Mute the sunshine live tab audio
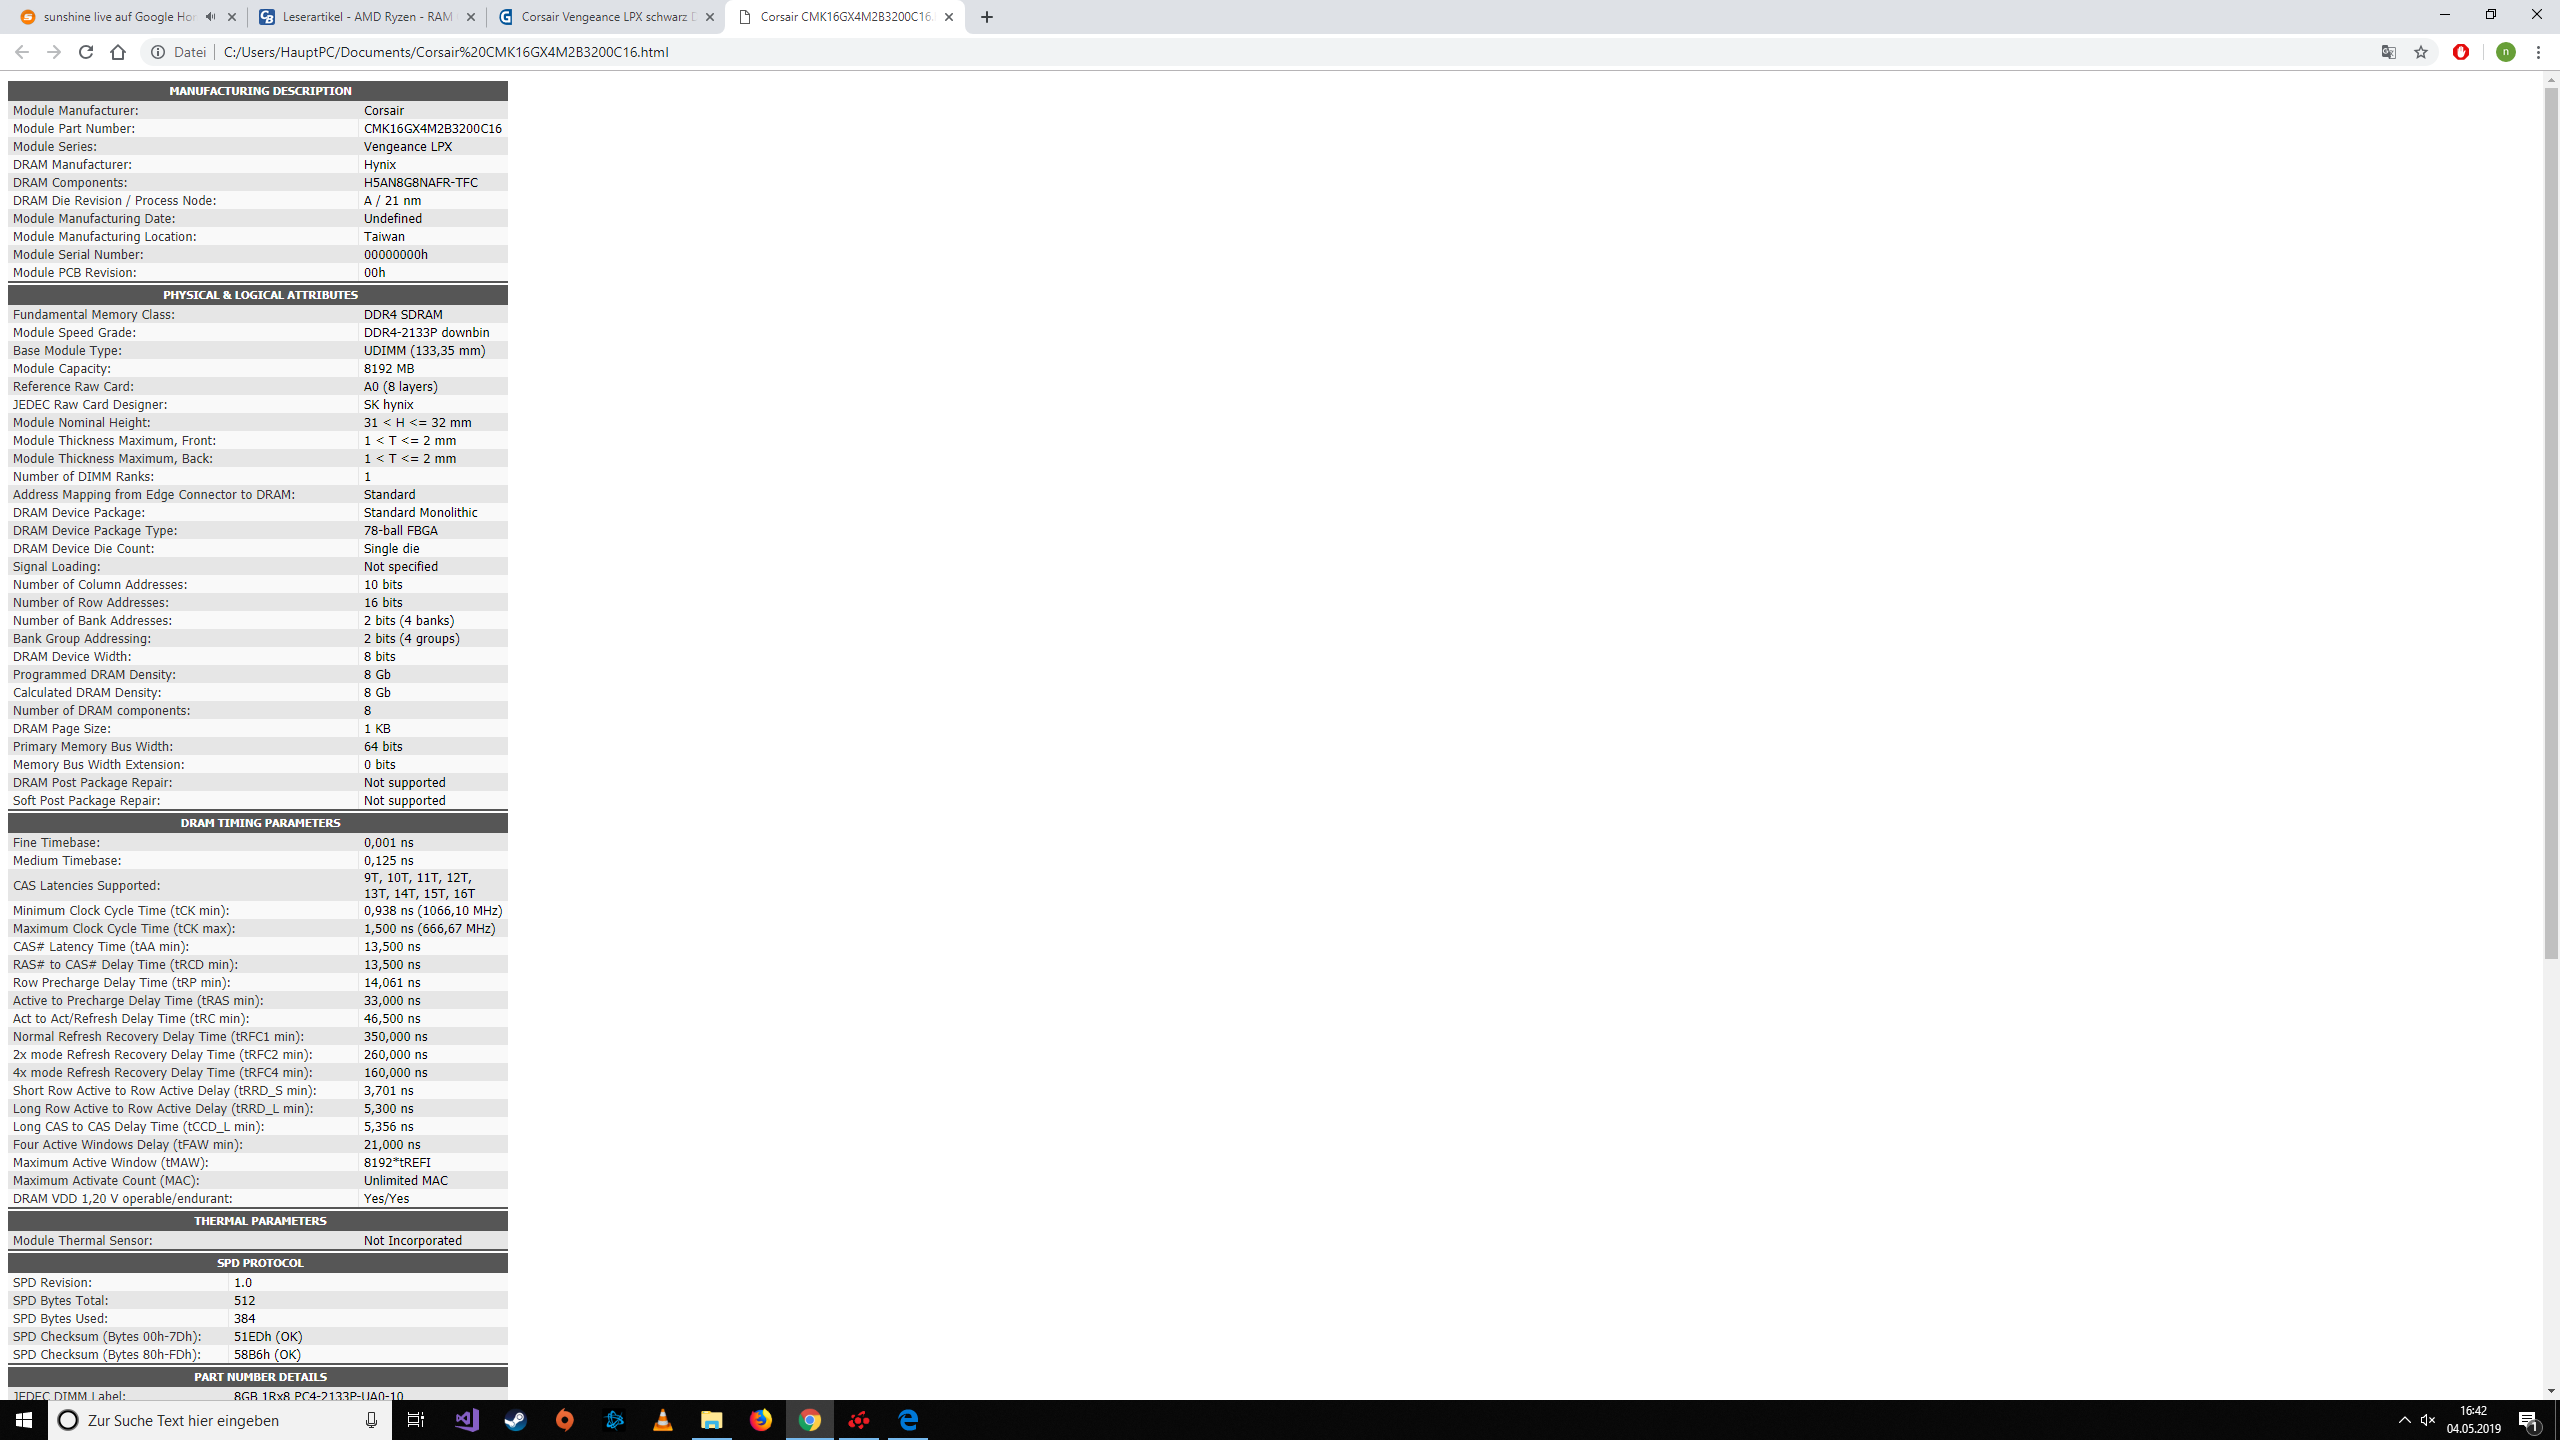The height and width of the screenshot is (1440, 2560). click(x=210, y=17)
